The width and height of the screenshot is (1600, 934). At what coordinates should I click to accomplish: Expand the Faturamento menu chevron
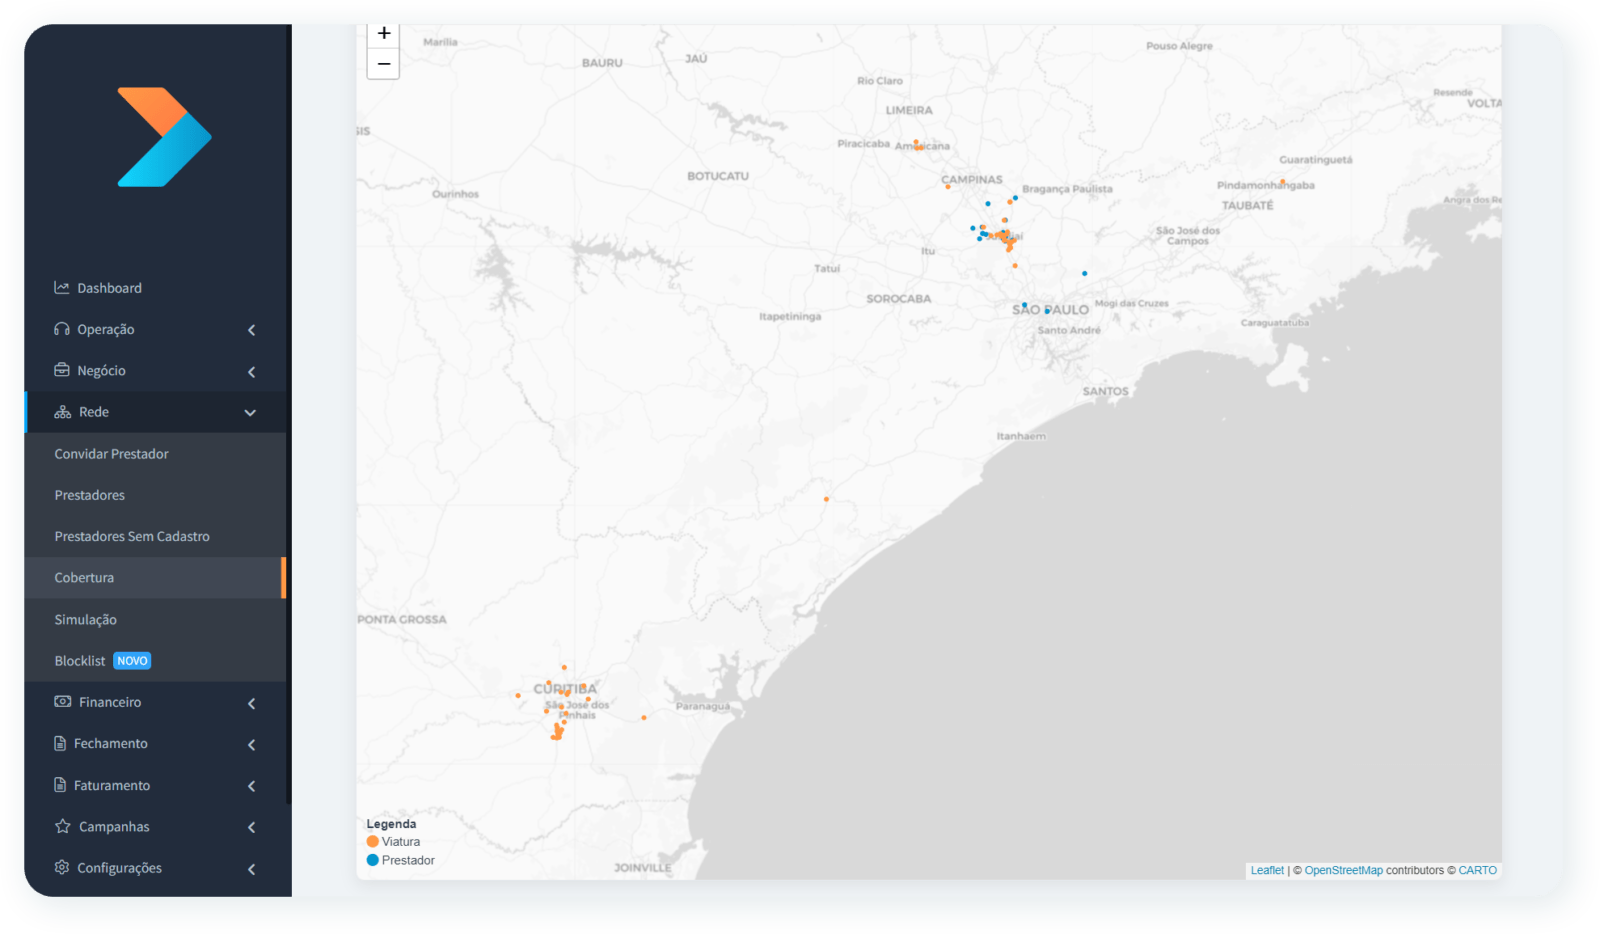pos(251,786)
